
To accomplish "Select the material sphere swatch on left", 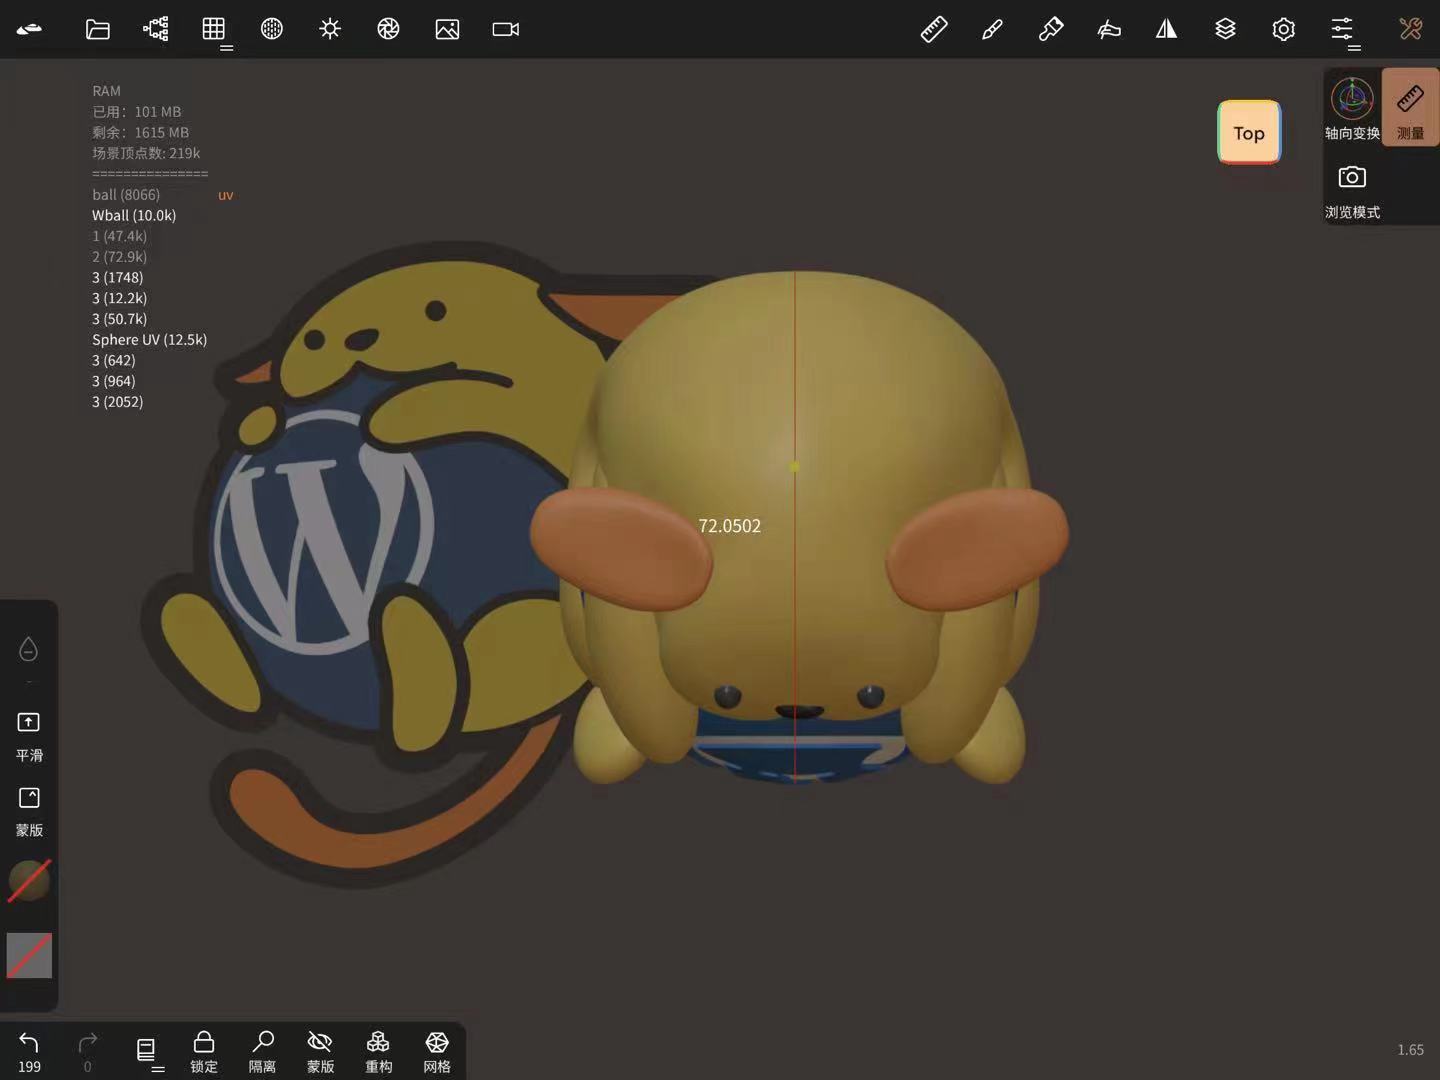I will [x=29, y=881].
